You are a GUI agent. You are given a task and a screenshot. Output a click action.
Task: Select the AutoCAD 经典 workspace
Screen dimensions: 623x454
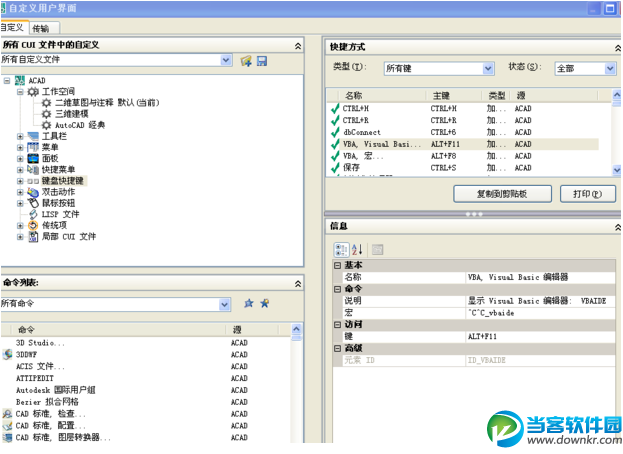click(x=79, y=125)
